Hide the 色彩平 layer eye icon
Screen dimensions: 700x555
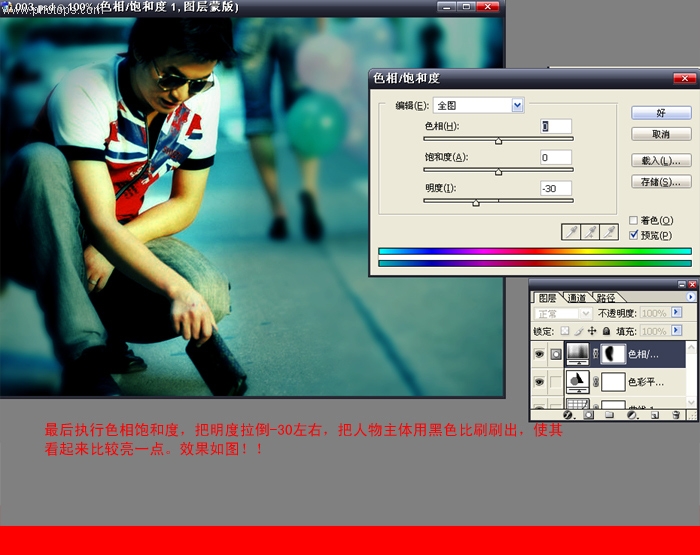pyautogui.click(x=539, y=382)
